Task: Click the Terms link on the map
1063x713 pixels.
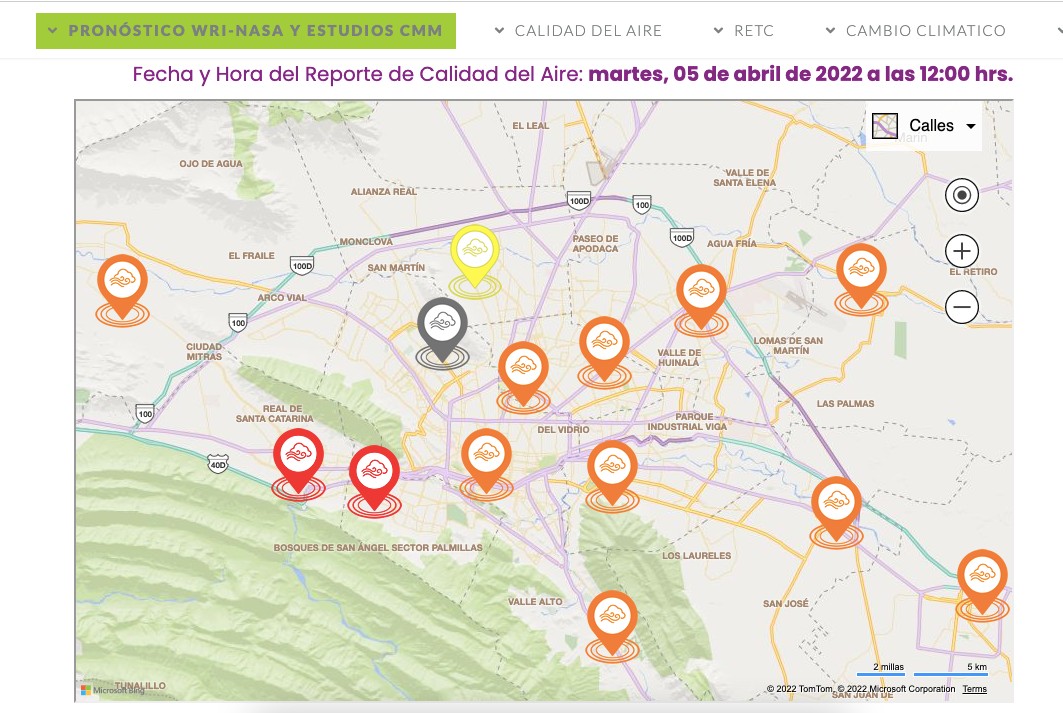Action: 974,689
